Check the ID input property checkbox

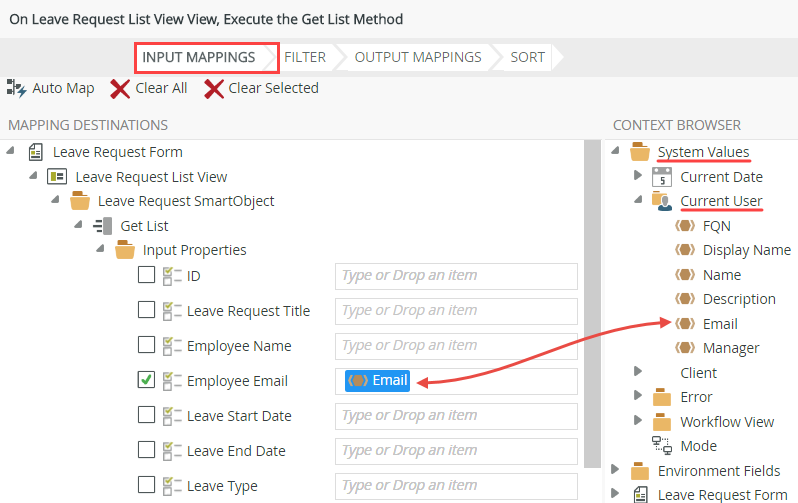(x=147, y=275)
